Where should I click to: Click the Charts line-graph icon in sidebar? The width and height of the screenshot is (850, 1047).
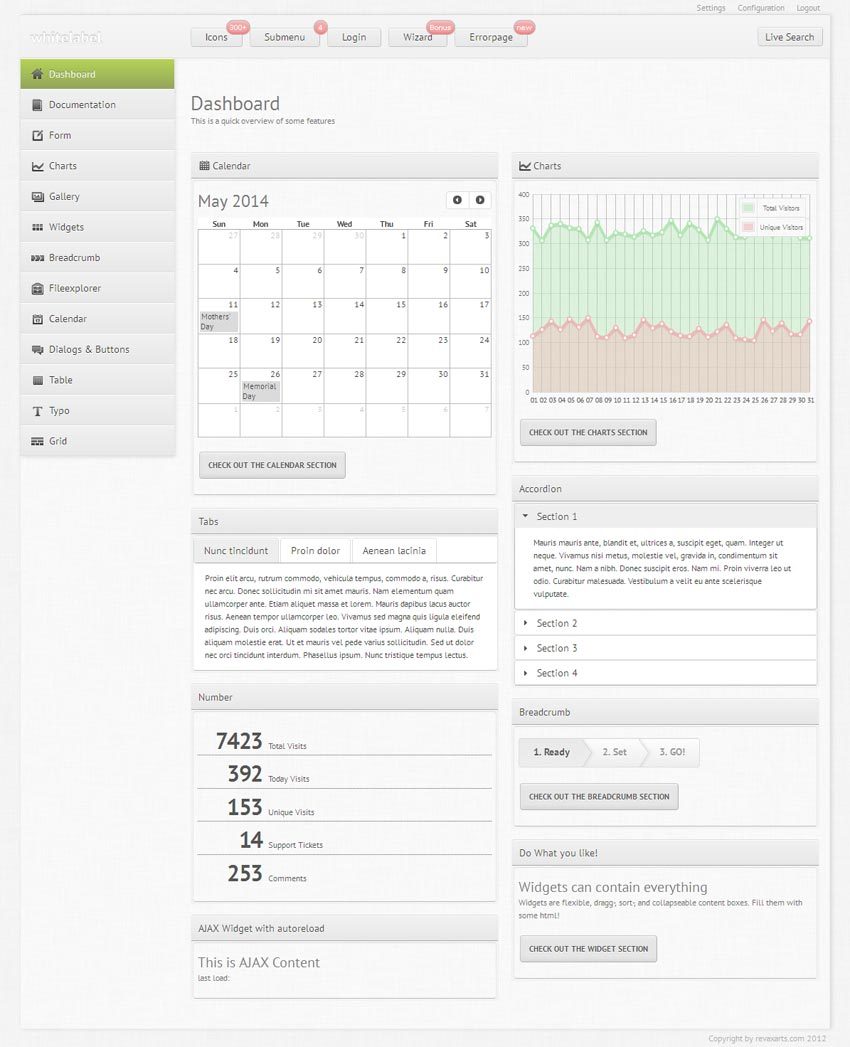37,166
